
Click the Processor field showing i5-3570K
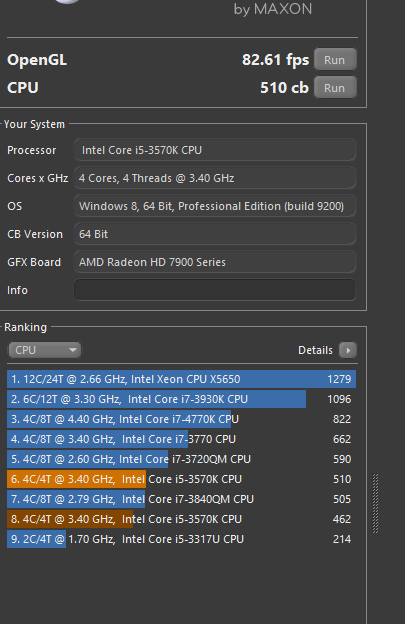[x=215, y=150]
